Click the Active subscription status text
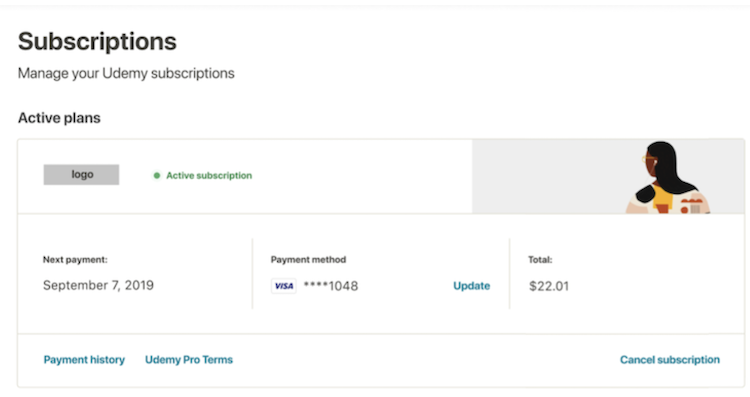Image resolution: width=750 pixels, height=397 pixels. click(209, 176)
